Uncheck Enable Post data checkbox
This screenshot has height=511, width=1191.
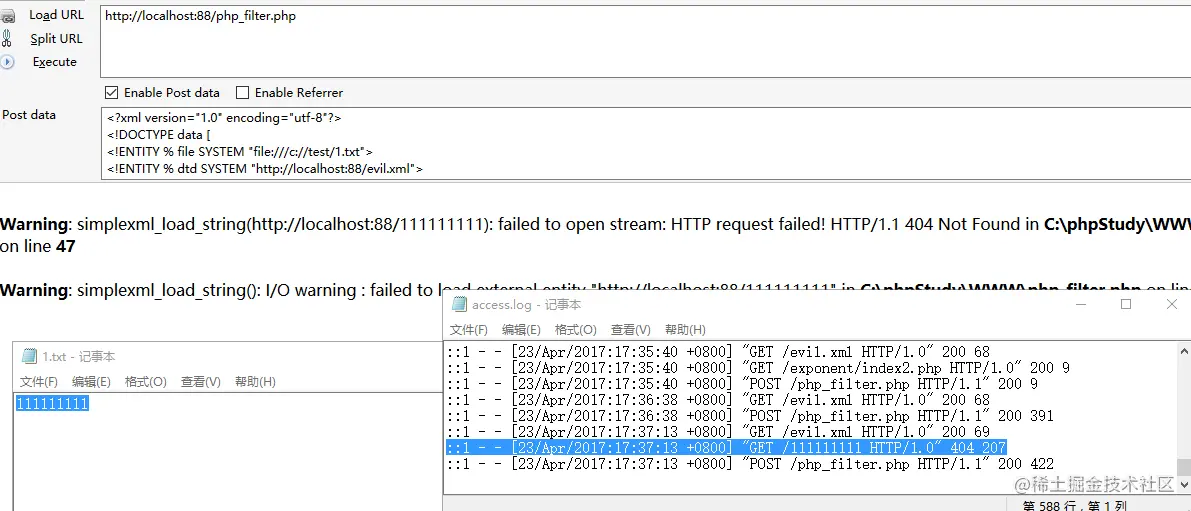coord(112,93)
